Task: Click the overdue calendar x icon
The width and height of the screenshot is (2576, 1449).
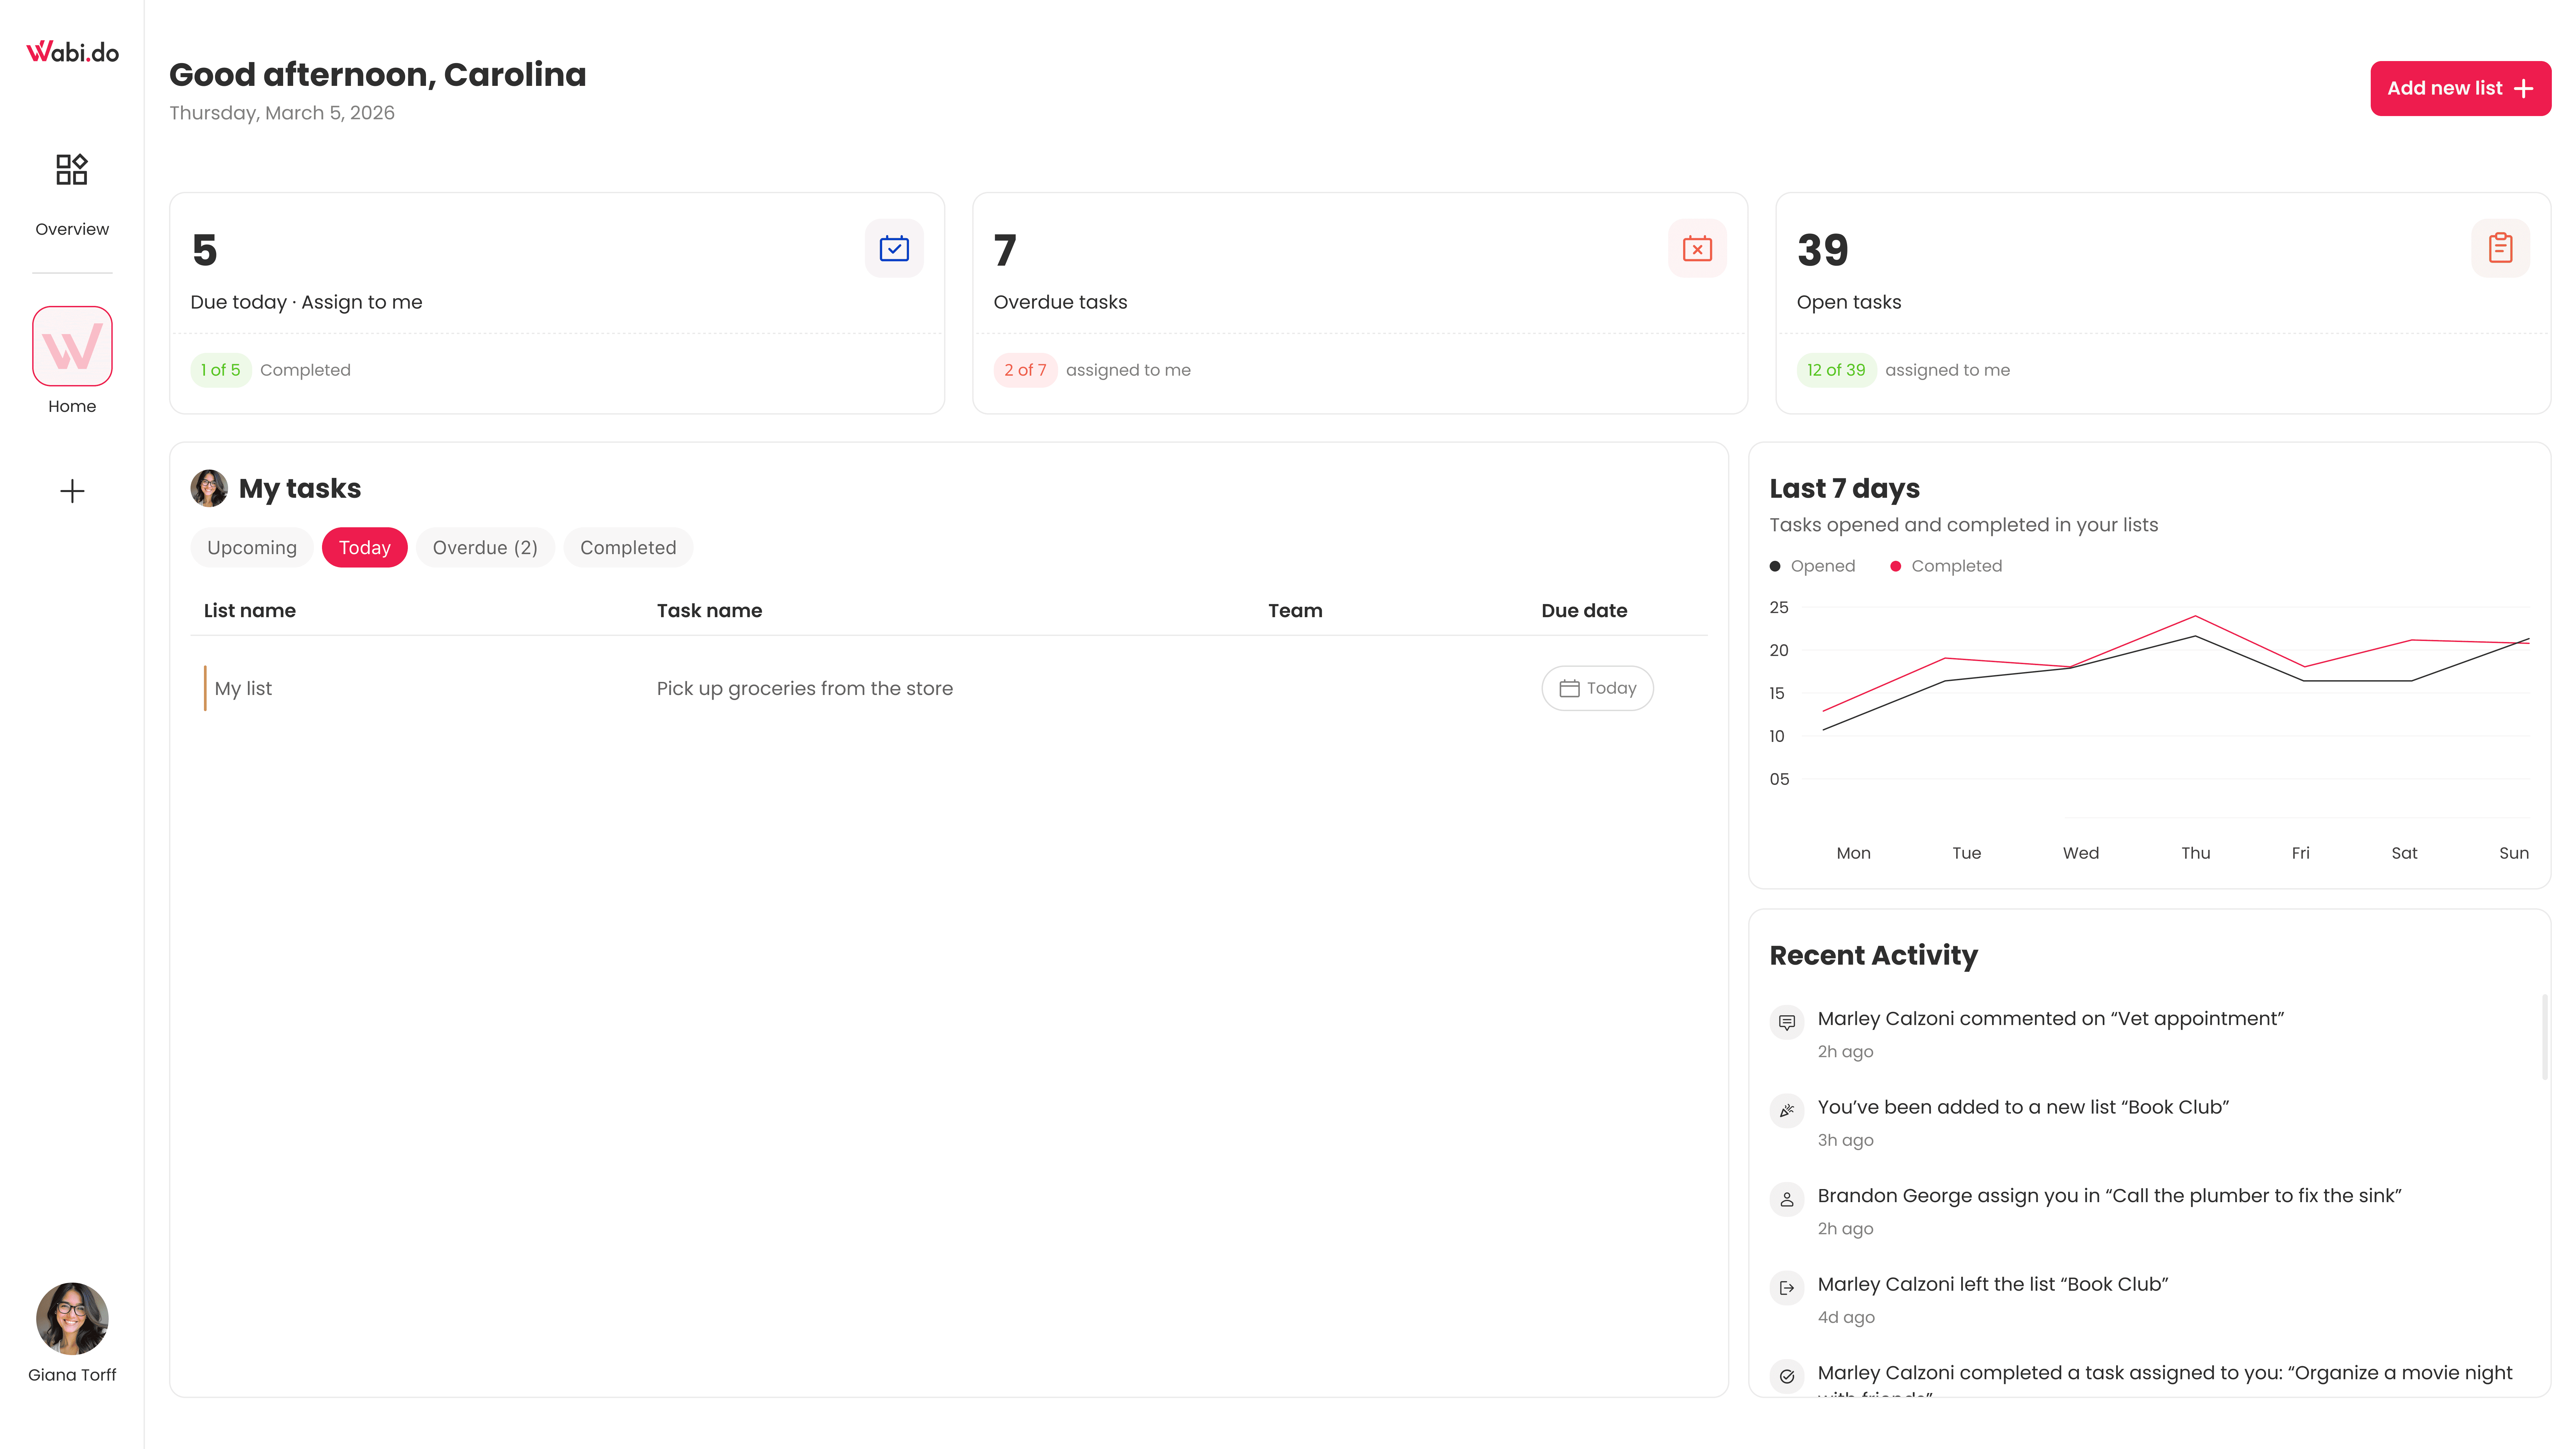Action: [1697, 248]
